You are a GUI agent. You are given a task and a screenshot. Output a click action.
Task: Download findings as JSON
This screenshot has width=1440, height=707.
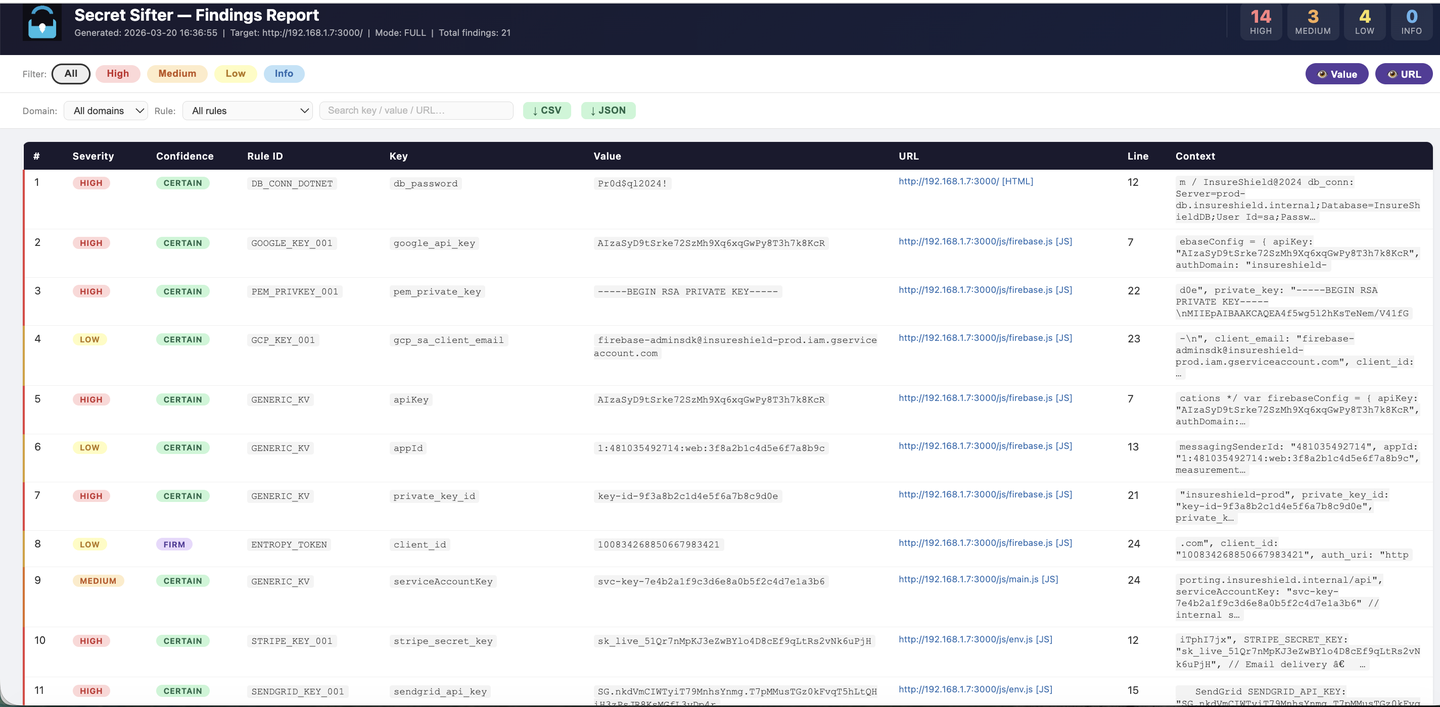pyautogui.click(x=607, y=111)
